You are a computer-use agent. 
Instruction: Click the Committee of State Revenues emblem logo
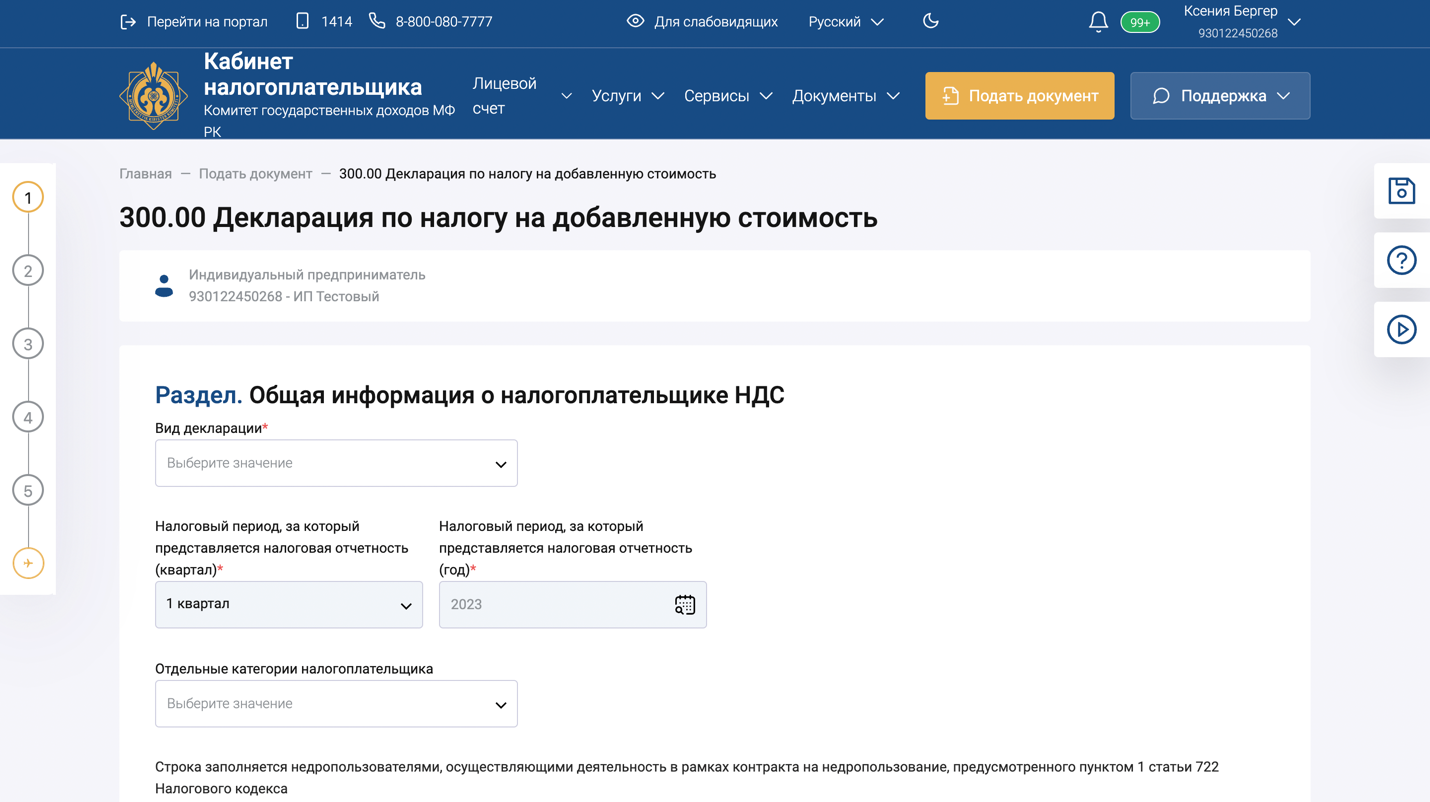[x=153, y=93]
